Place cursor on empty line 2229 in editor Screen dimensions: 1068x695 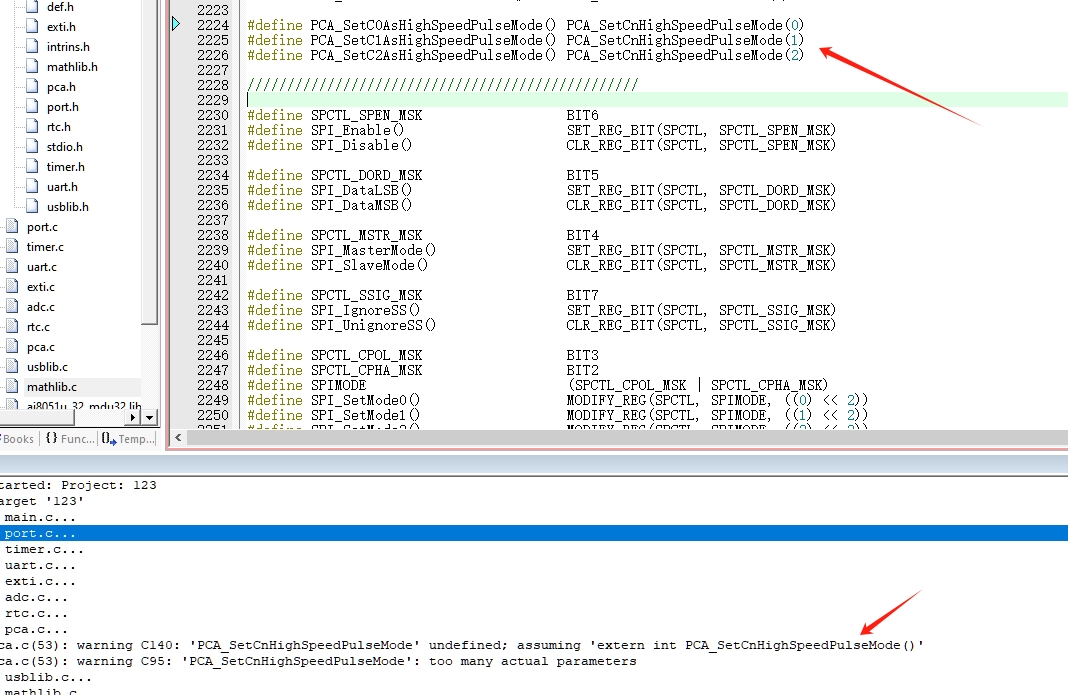[x=600, y=100]
